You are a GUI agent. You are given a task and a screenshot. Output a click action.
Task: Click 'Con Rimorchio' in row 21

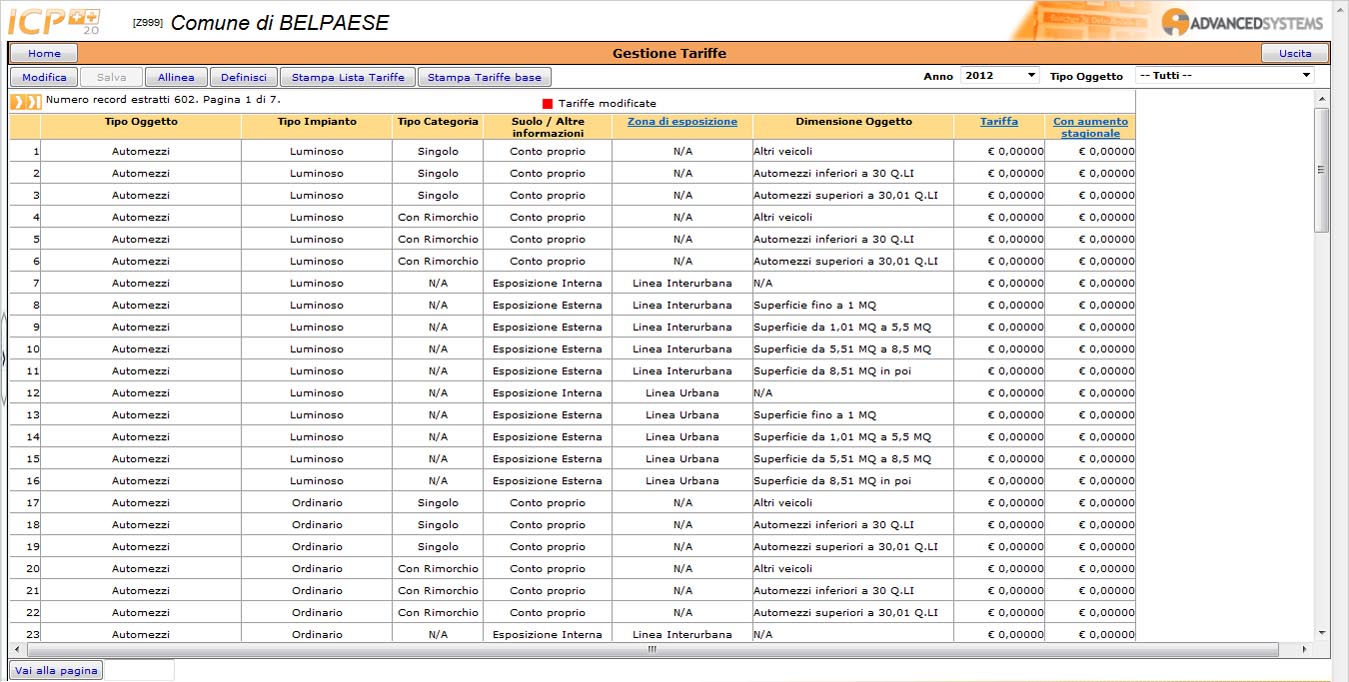[438, 591]
